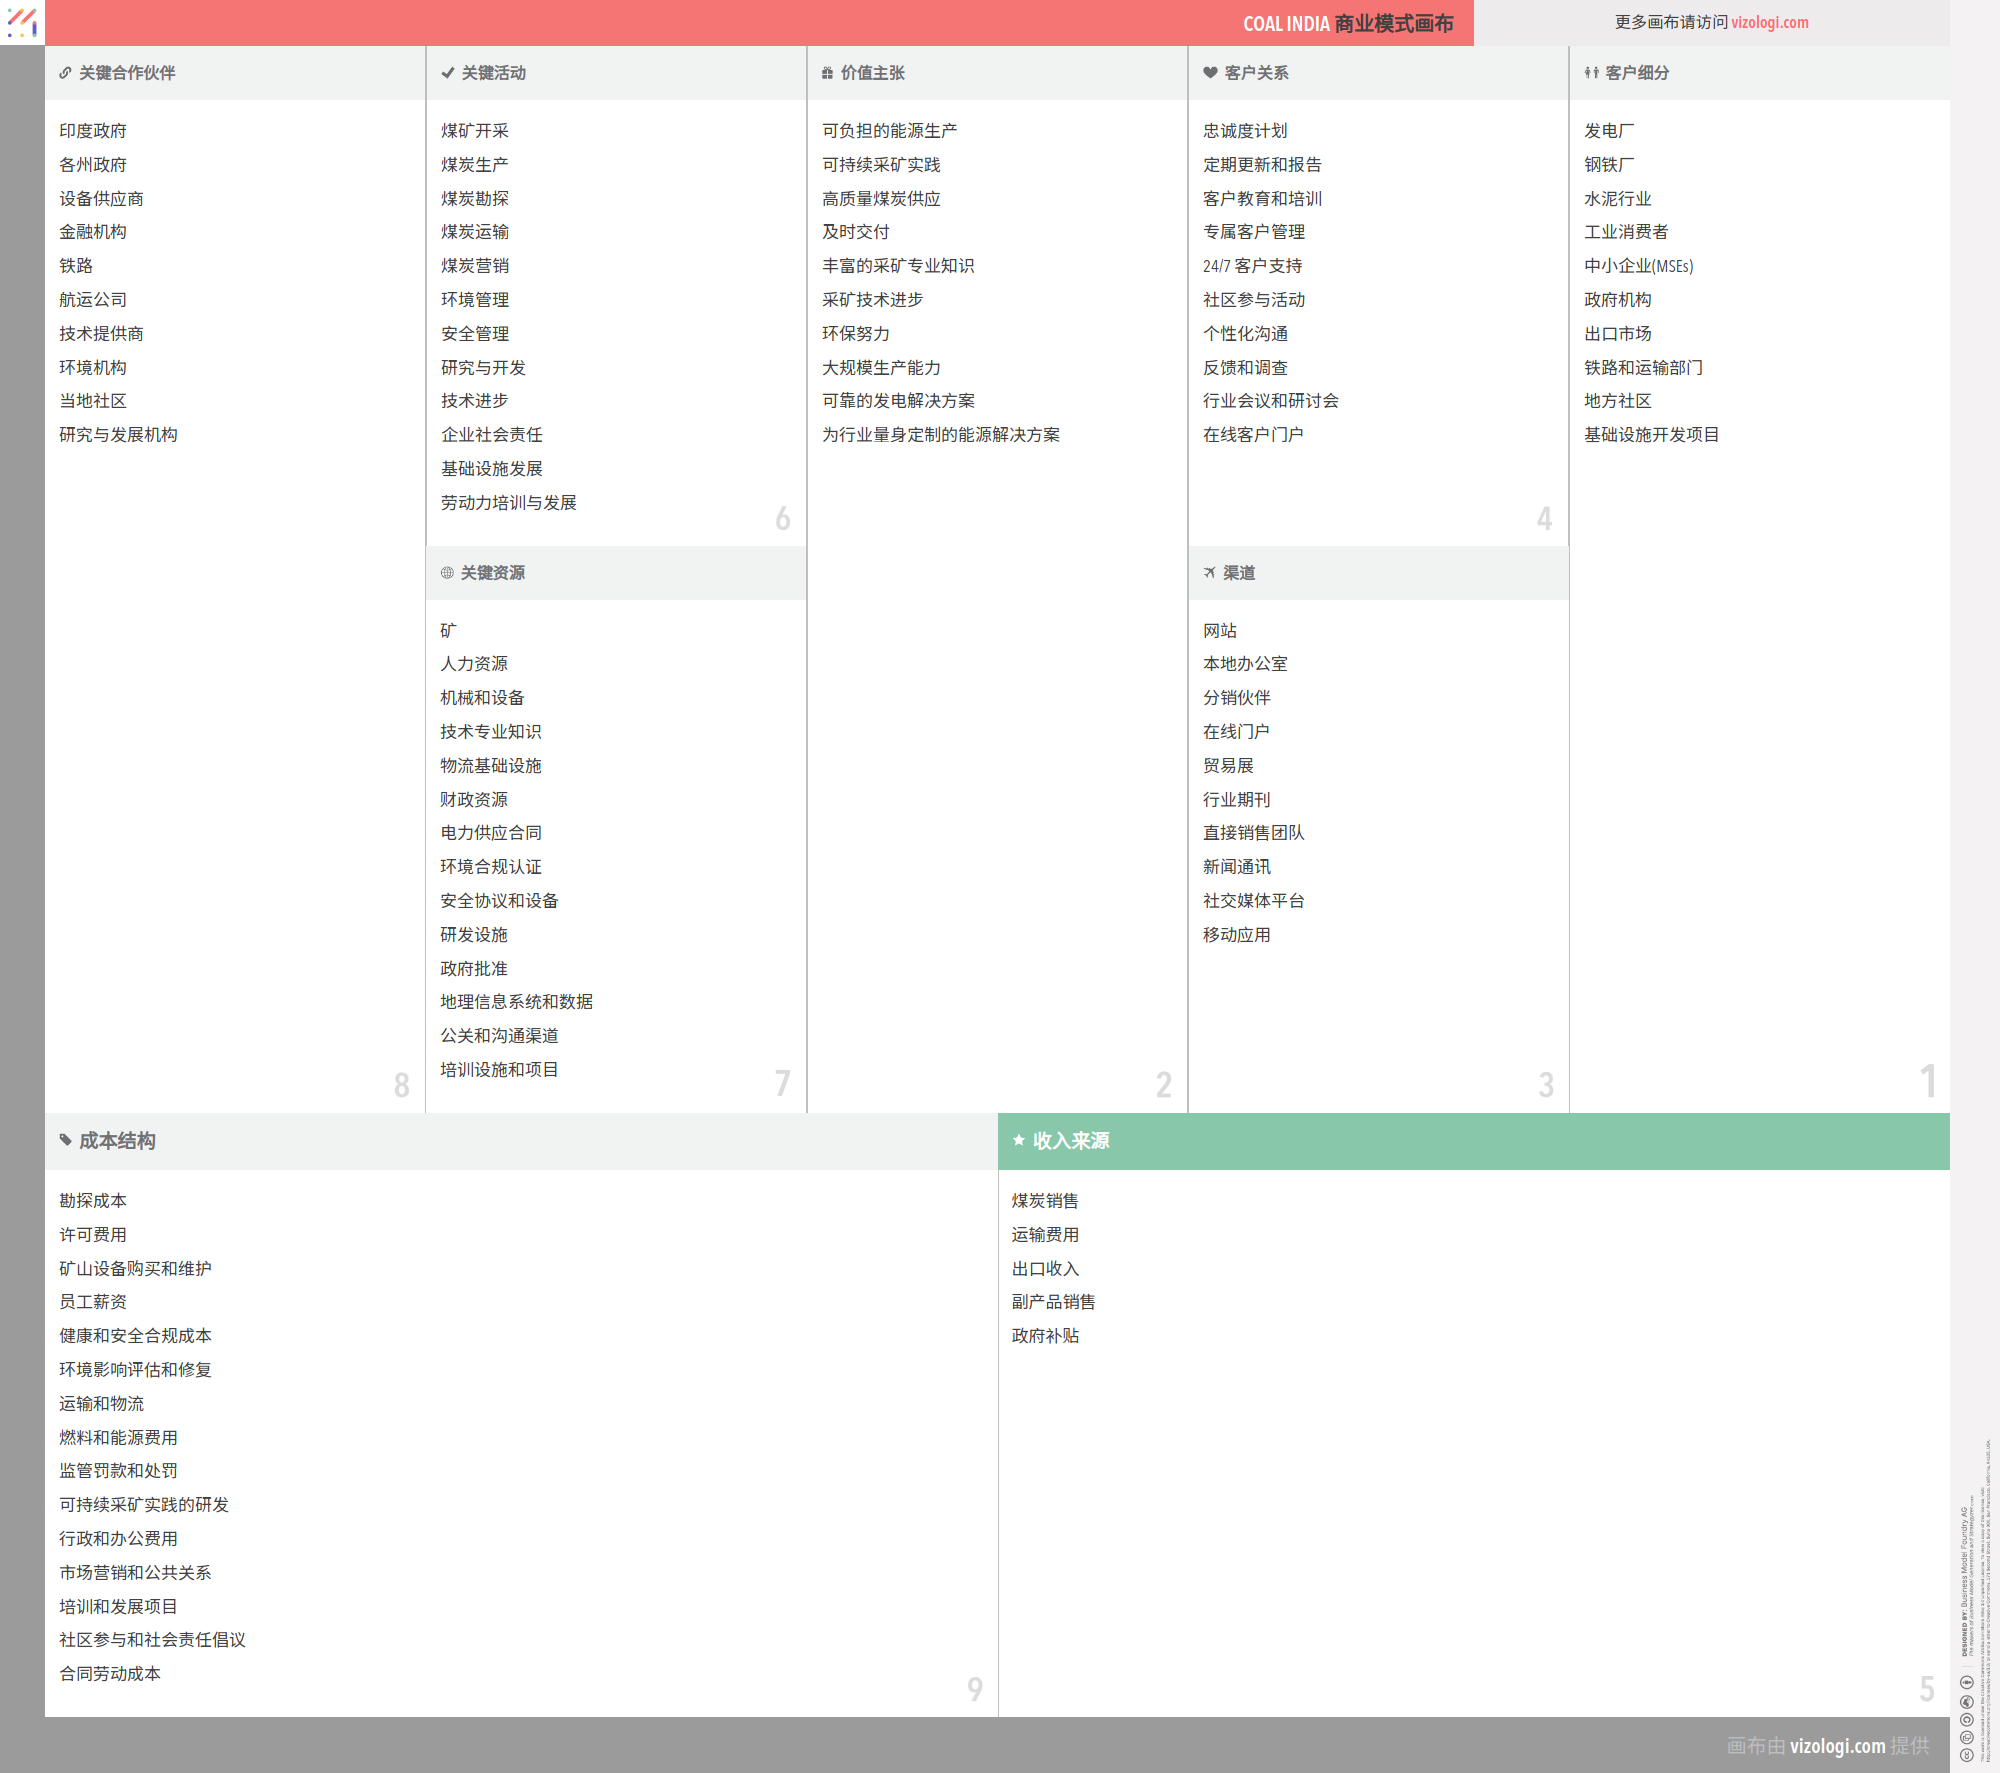The width and height of the screenshot is (2000, 1773).
Task: Click vizologi.com link in bottom footer
Action: [x=1837, y=1746]
